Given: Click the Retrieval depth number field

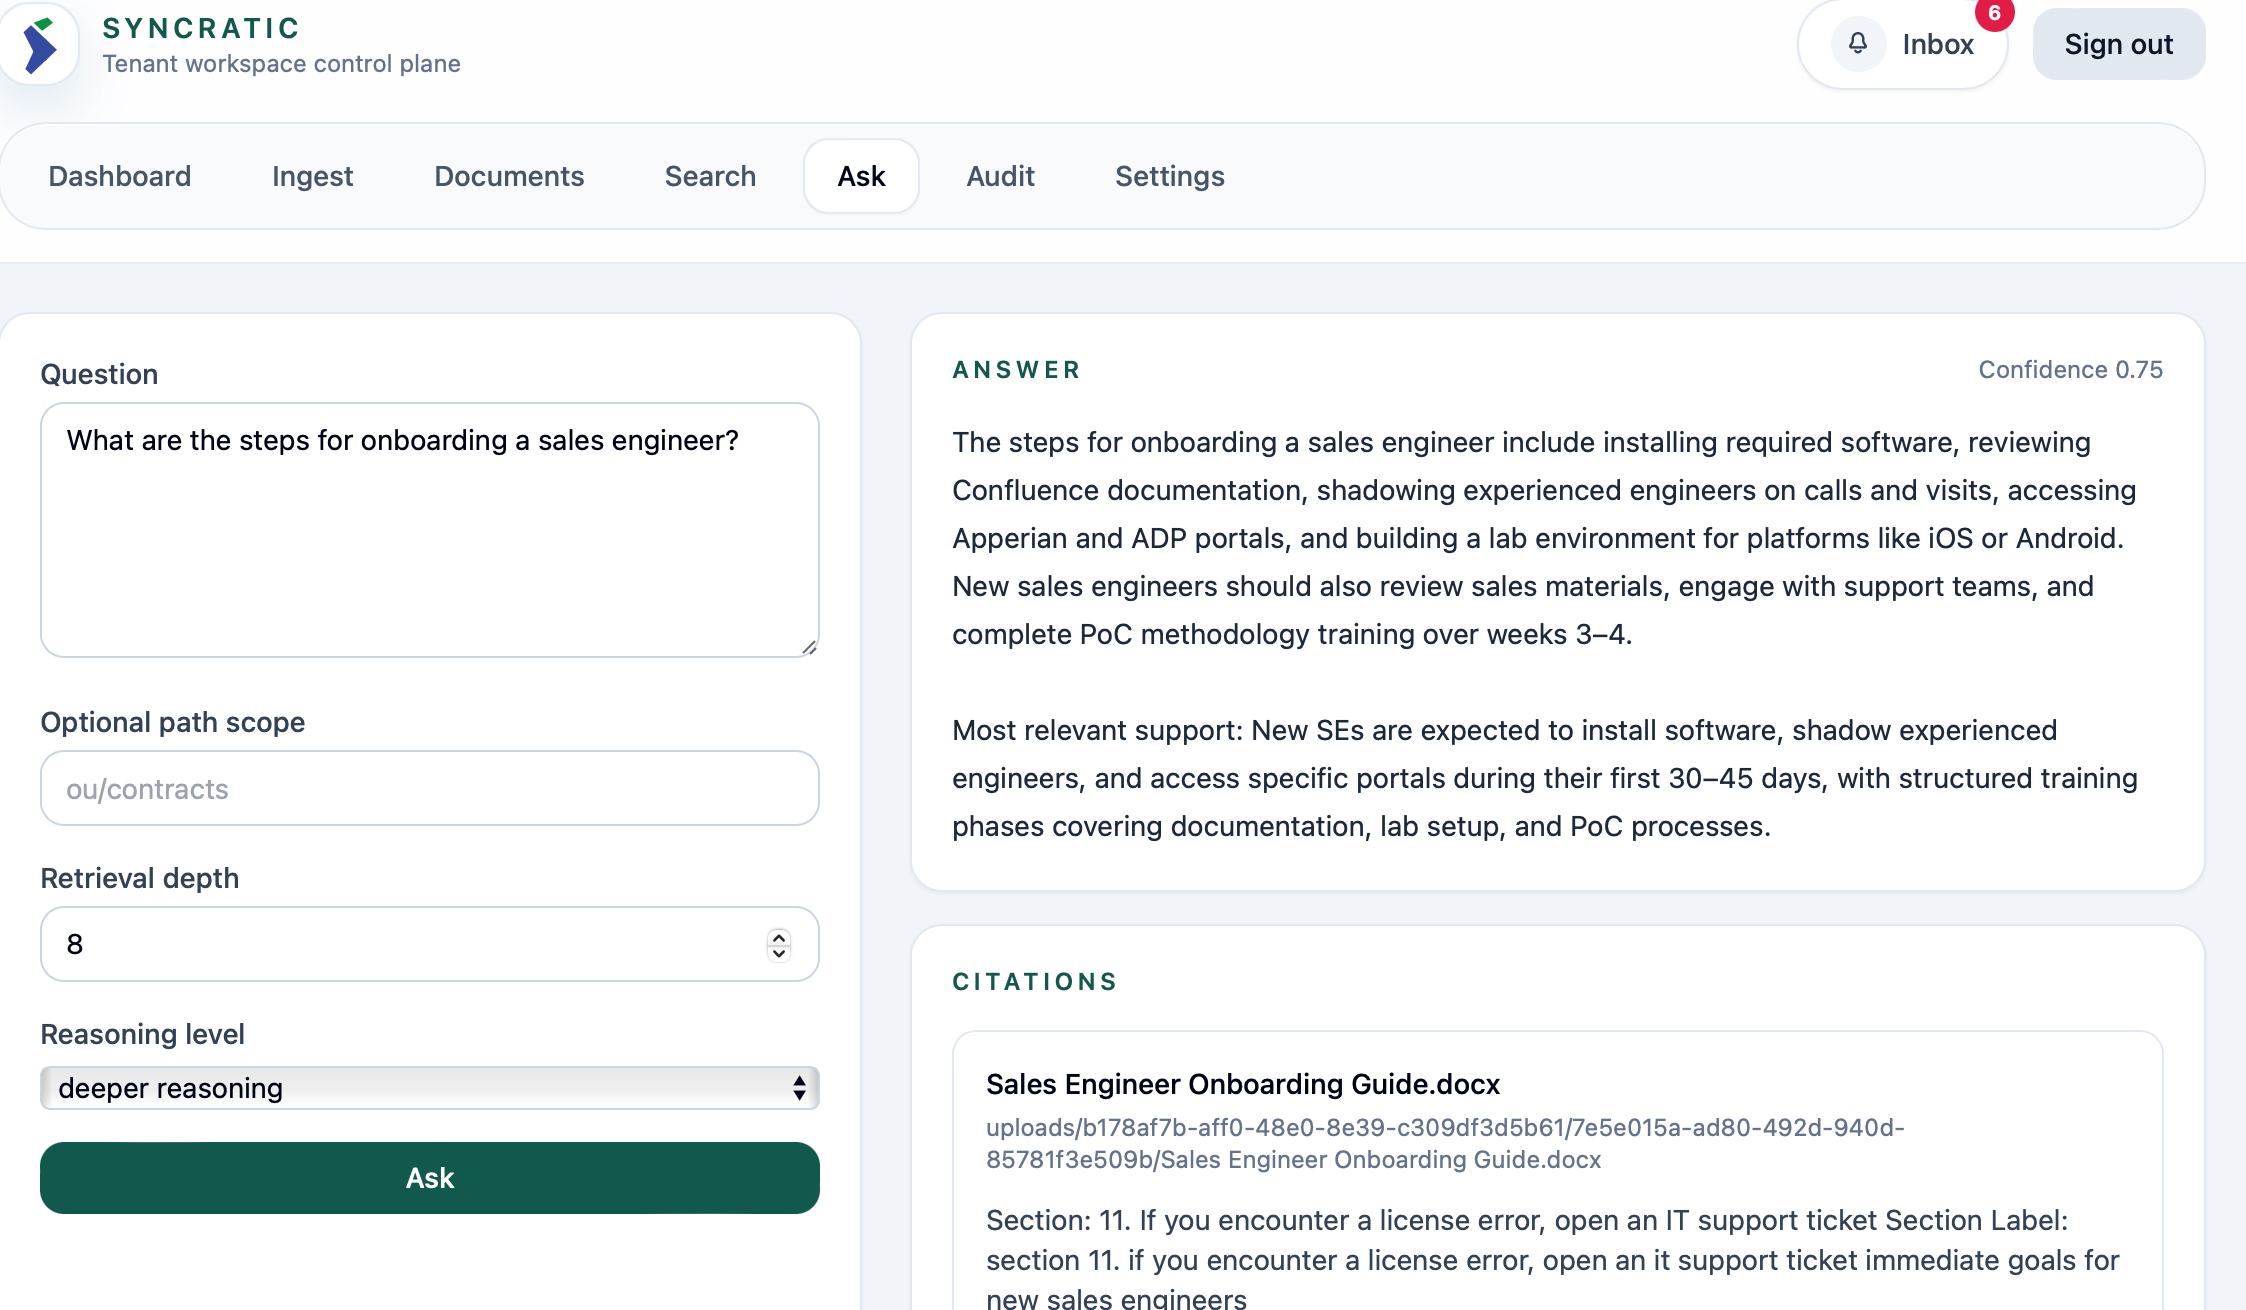Looking at the screenshot, I should coord(400,944).
